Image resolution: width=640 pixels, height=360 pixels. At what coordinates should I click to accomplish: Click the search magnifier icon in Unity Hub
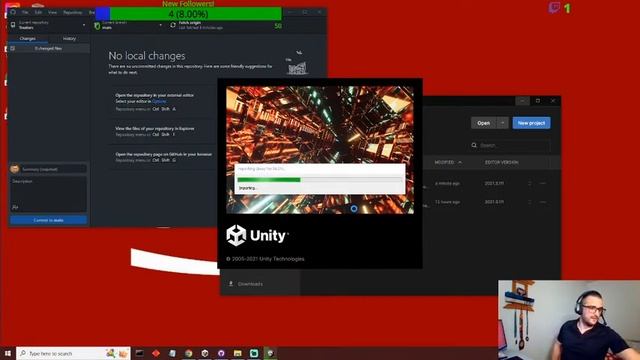[x=474, y=145]
